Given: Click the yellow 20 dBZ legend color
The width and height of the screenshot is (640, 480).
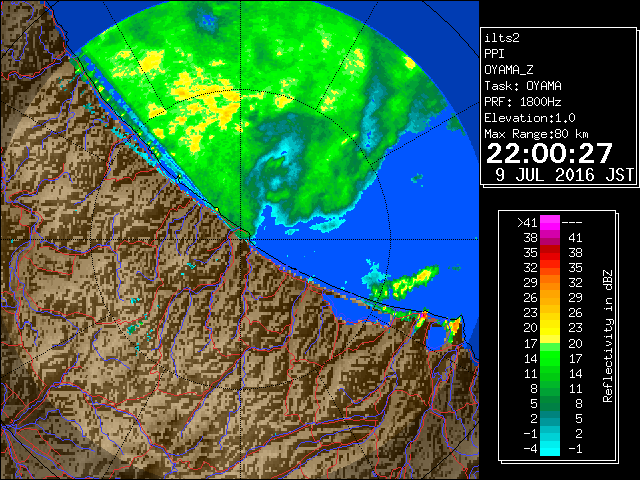Looking at the screenshot, I should 550,328.
